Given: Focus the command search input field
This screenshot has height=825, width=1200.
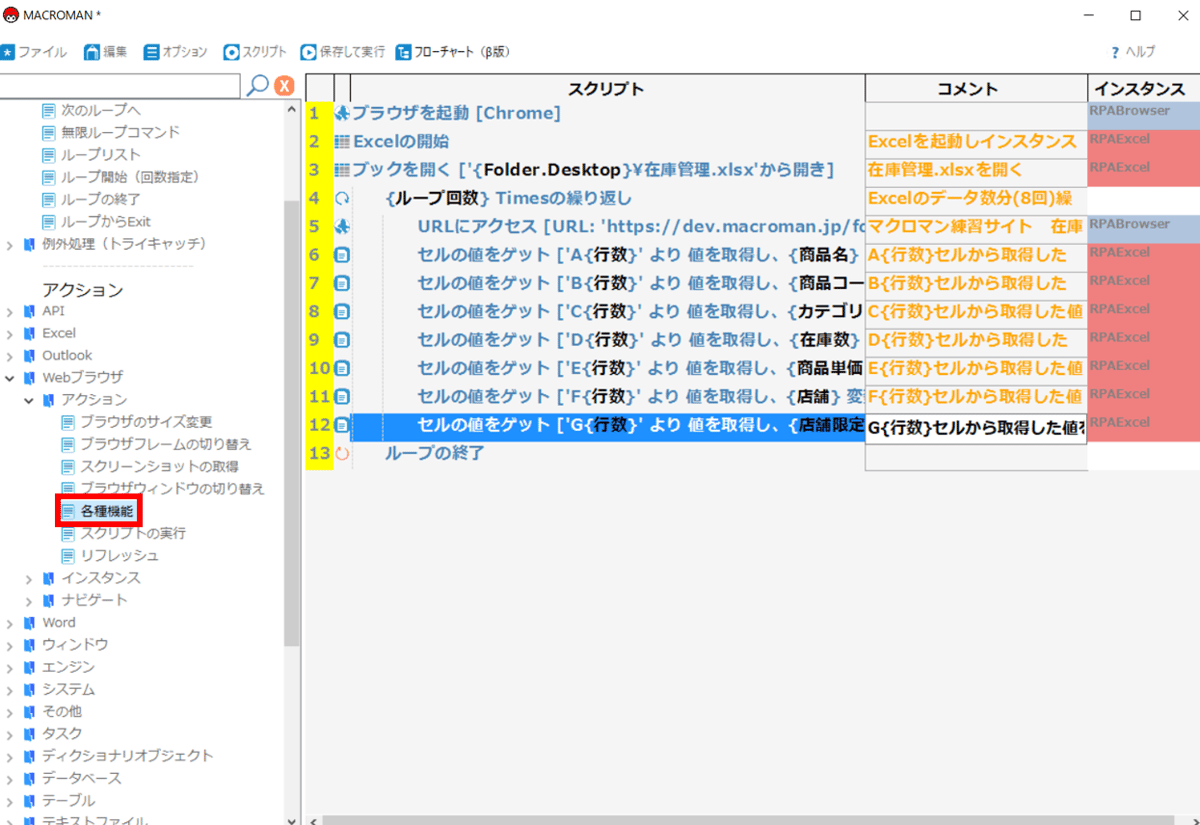Looking at the screenshot, I should [120, 86].
